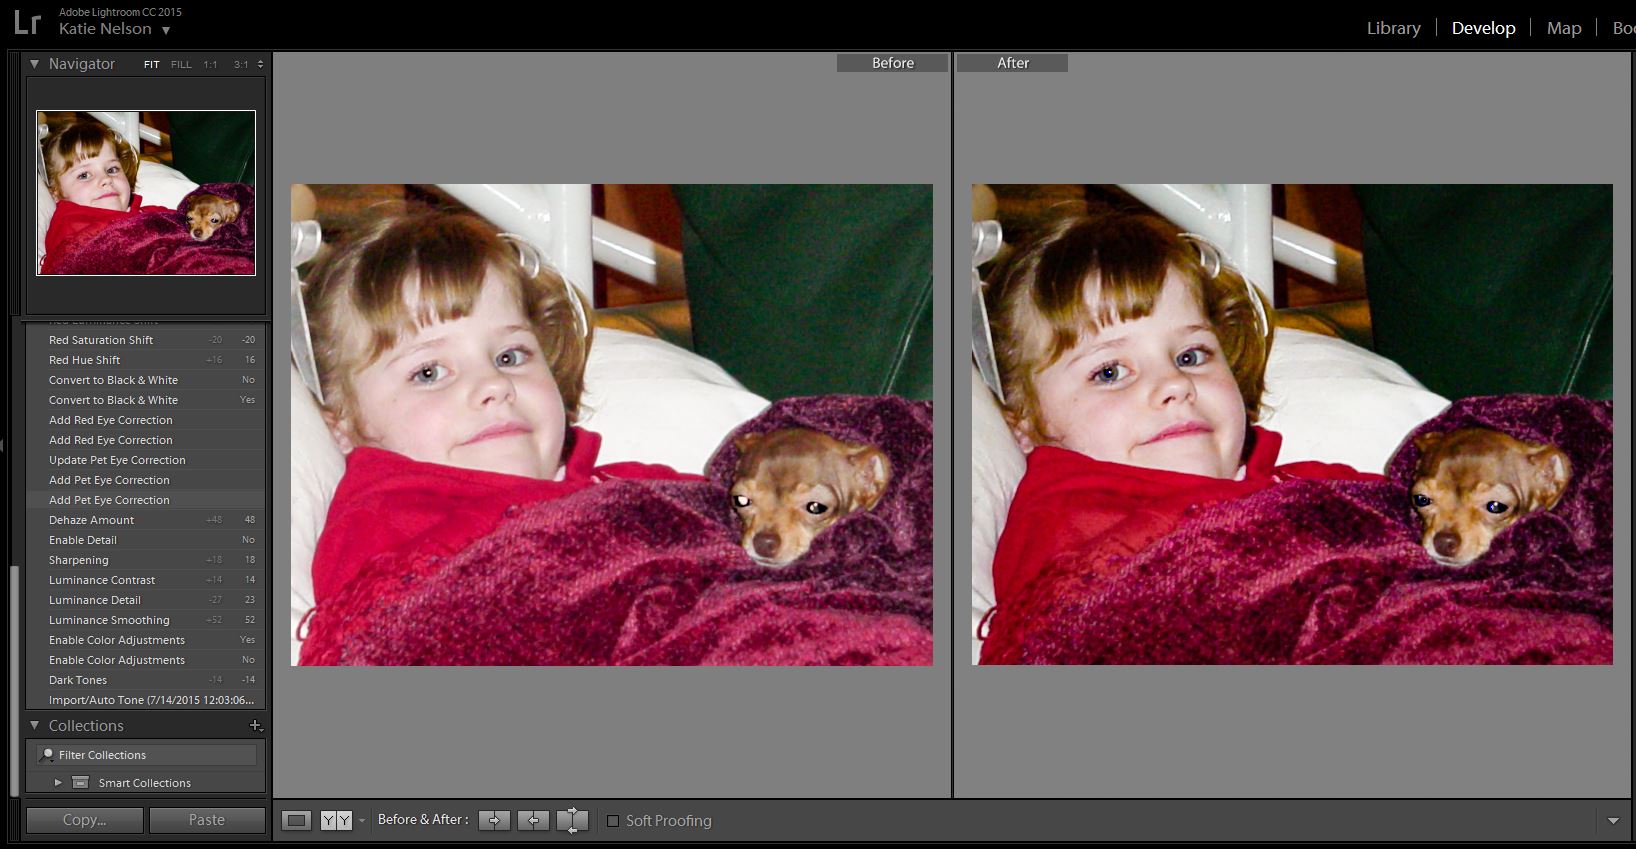This screenshot has width=1636, height=849.
Task: Collapse the Navigator panel triangle
Action: coord(34,64)
